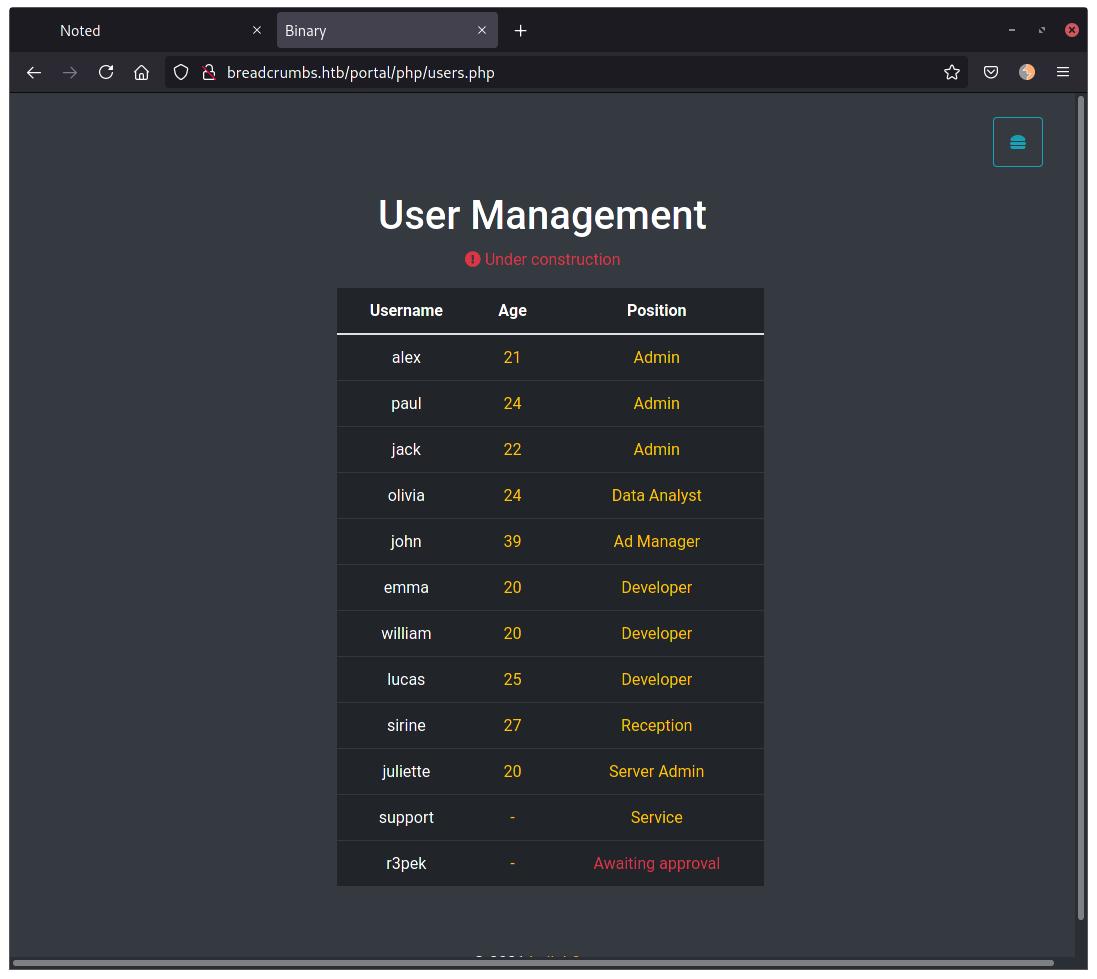The height and width of the screenshot is (979, 1097).
Task: Click the Awaiting approval status for r3pek
Action: tap(656, 863)
